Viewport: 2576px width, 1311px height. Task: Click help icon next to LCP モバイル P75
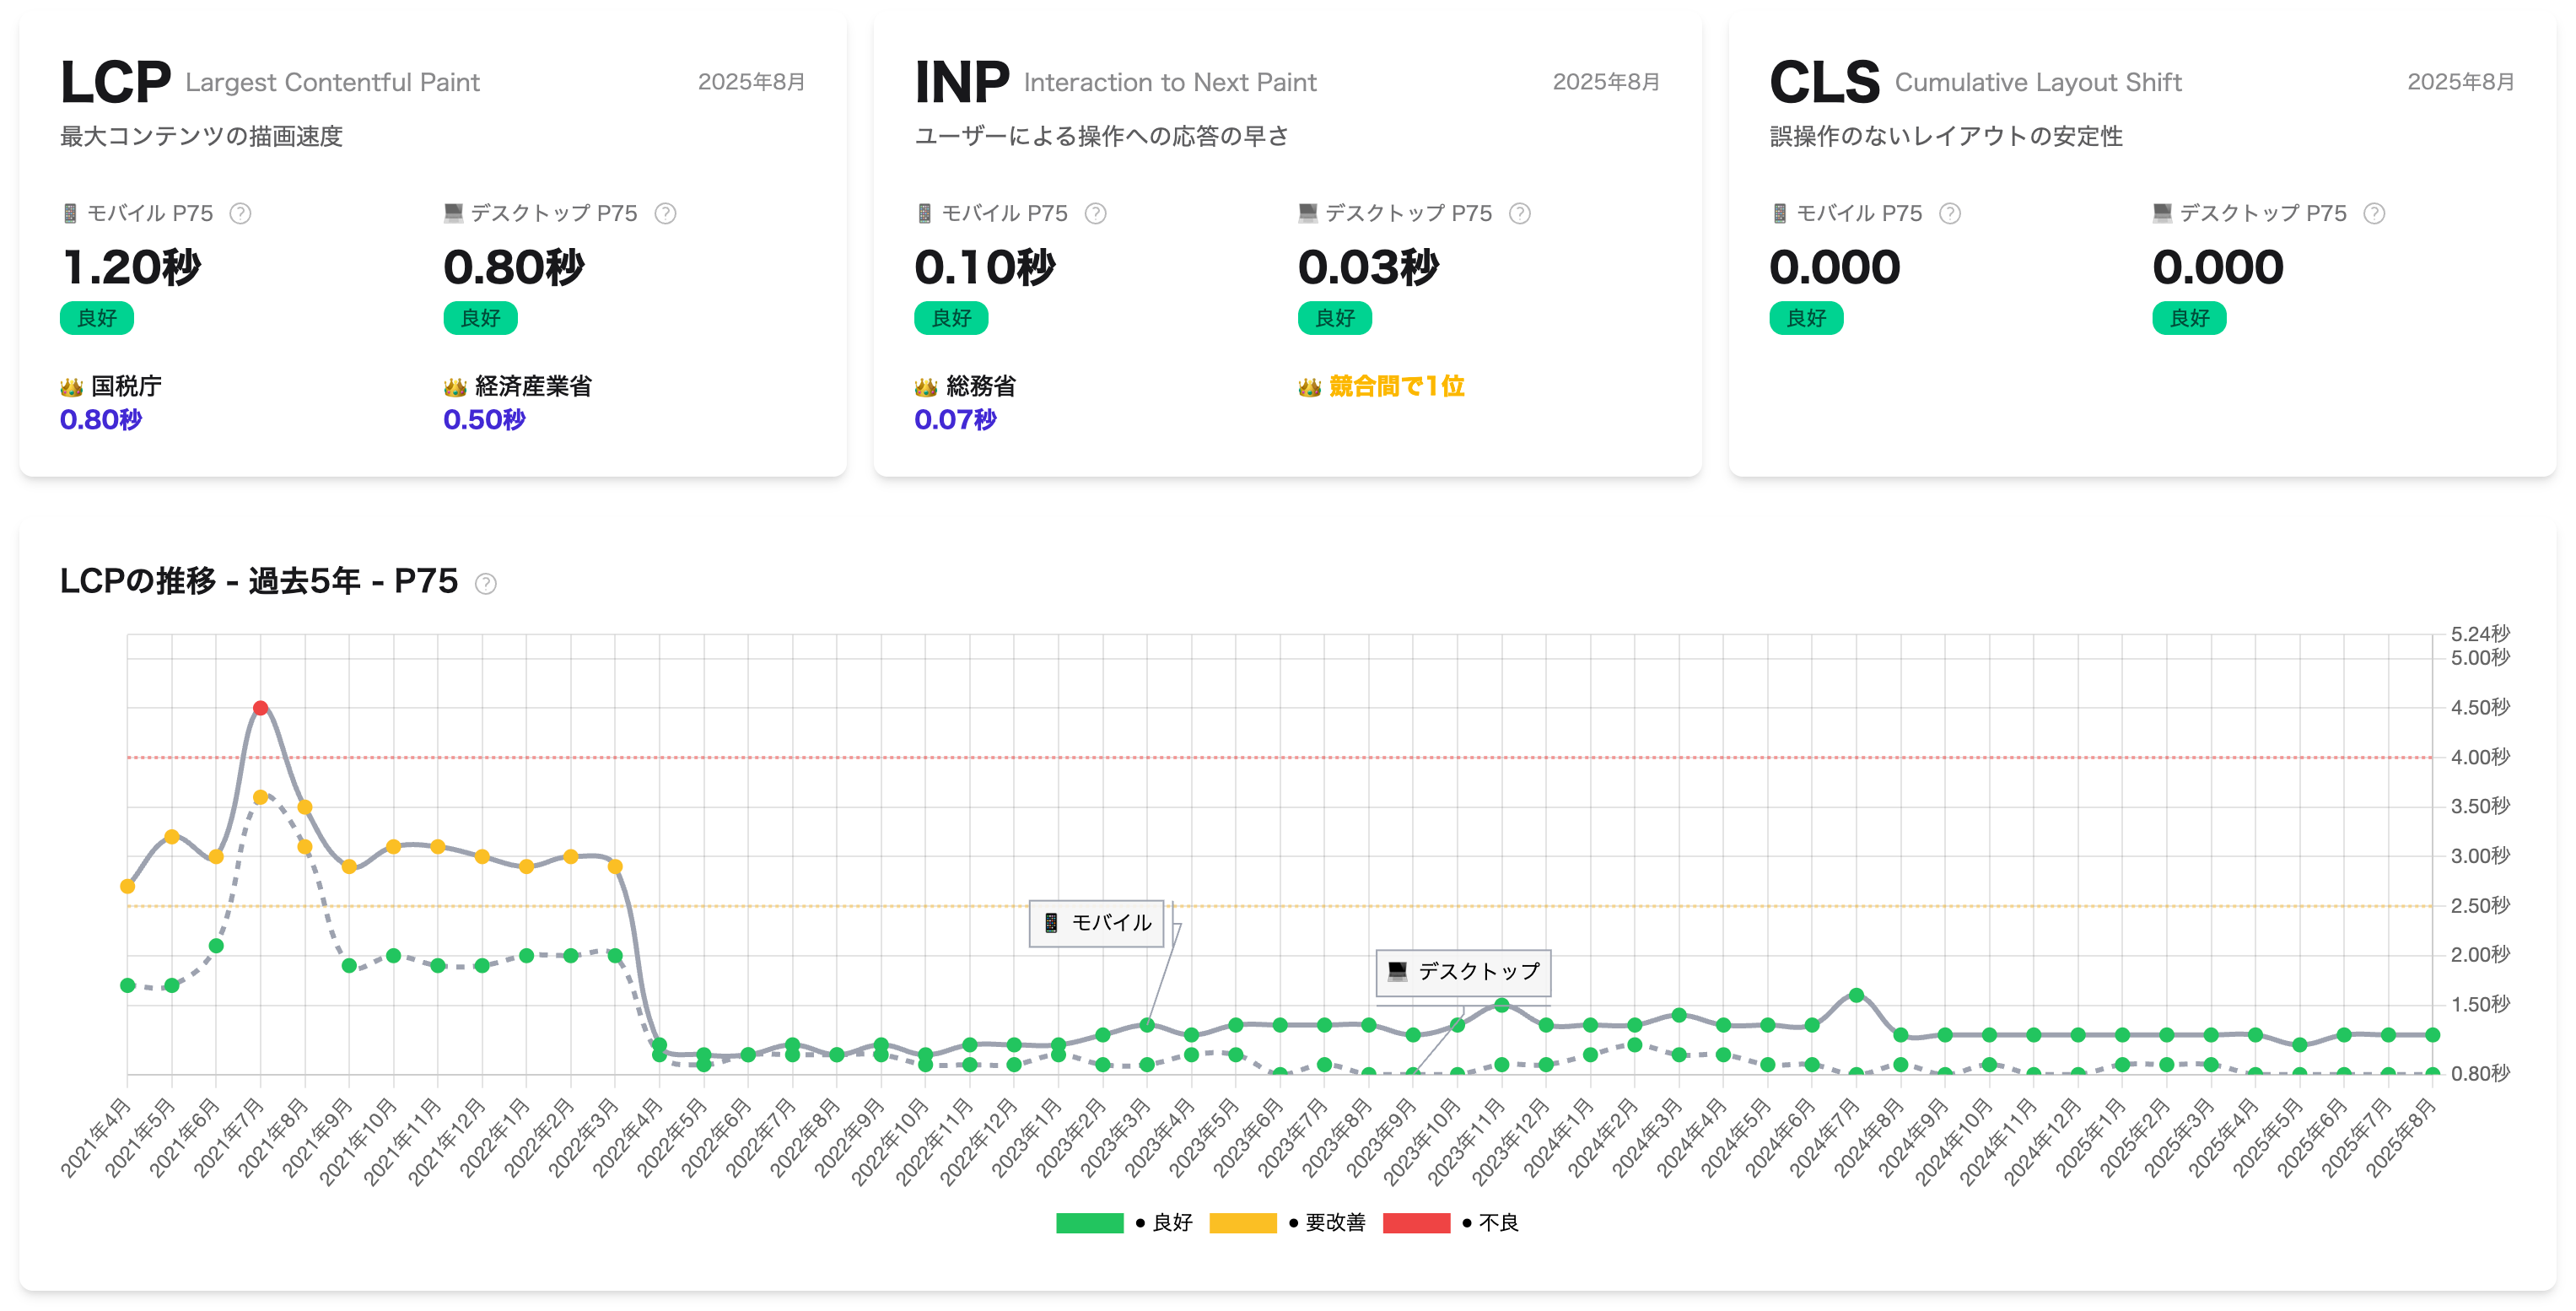[x=240, y=213]
